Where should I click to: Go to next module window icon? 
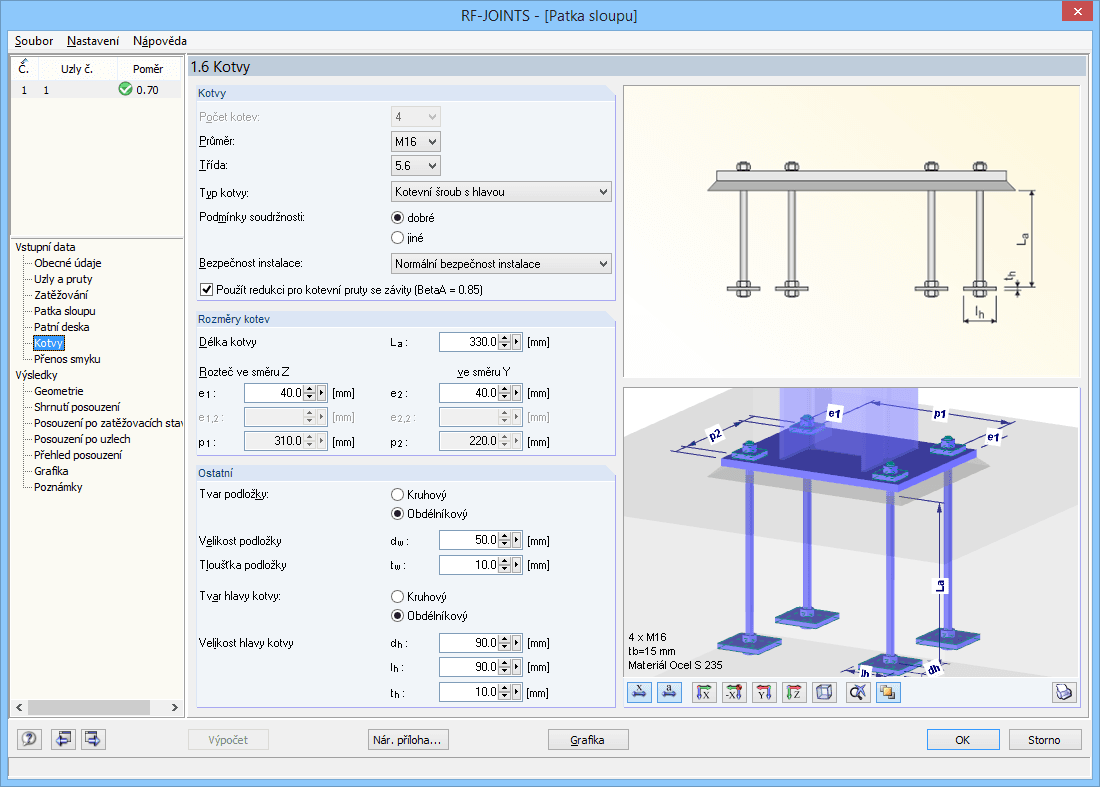coord(93,739)
